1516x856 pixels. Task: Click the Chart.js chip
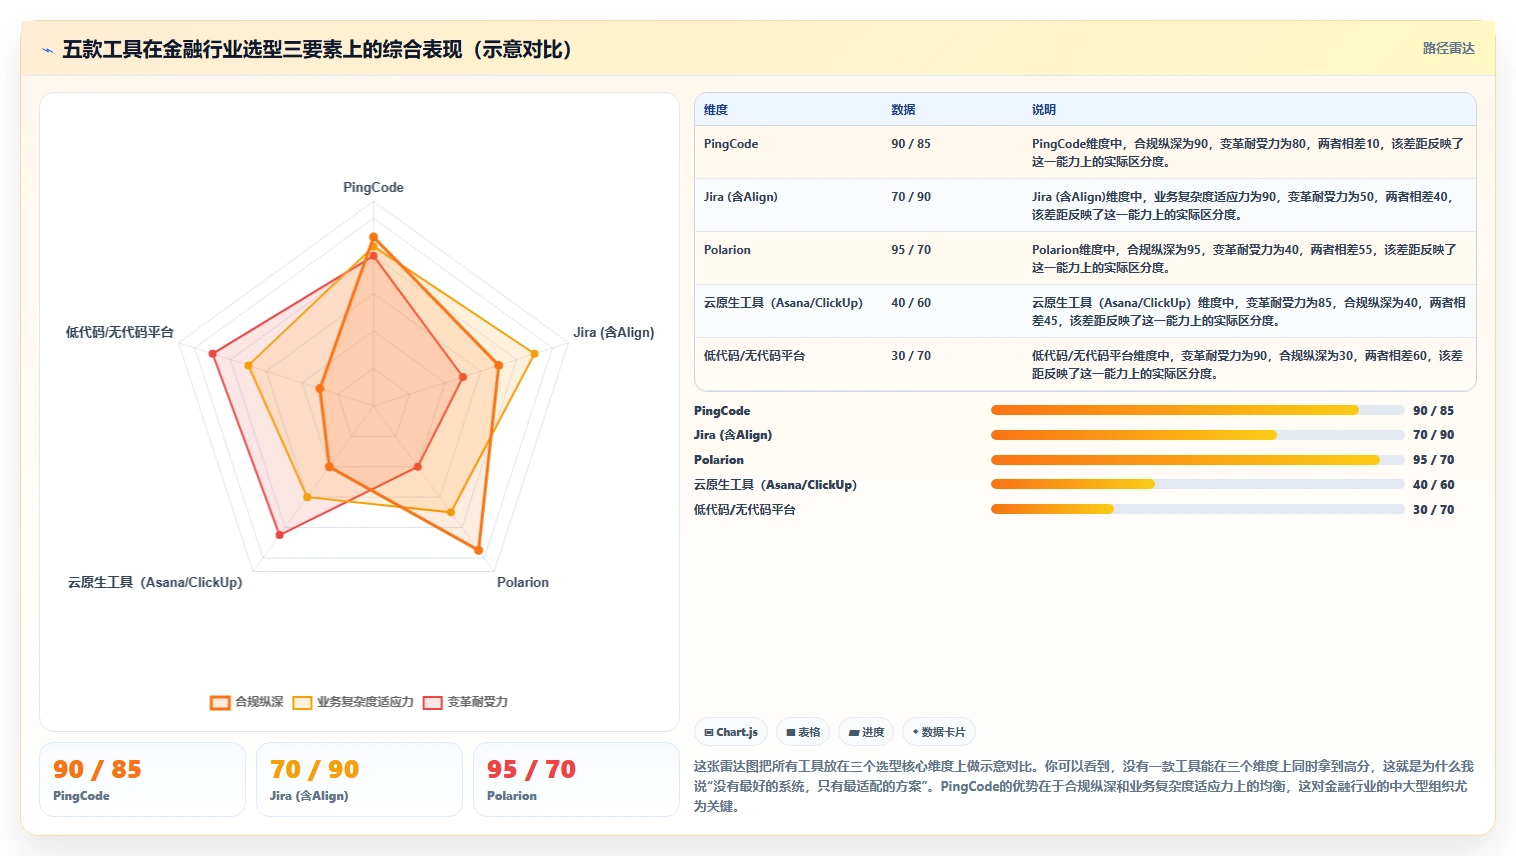pyautogui.click(x=731, y=732)
